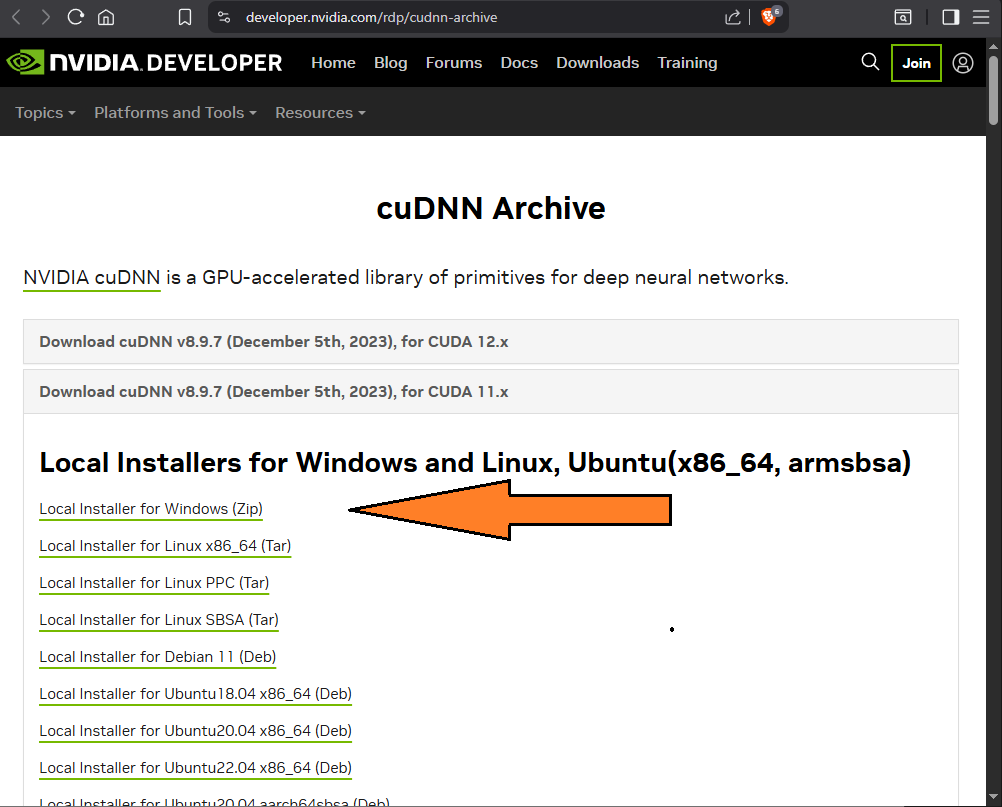The height and width of the screenshot is (807, 1002).
Task: Click the Join button
Action: (916, 63)
